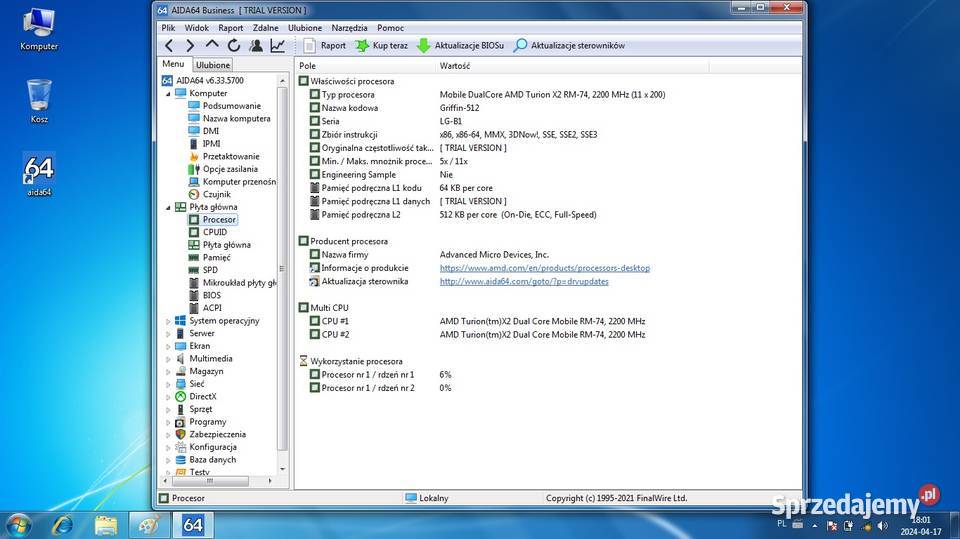The height and width of the screenshot is (539, 960).
Task: Open the Plik menu
Action: [x=168, y=28]
